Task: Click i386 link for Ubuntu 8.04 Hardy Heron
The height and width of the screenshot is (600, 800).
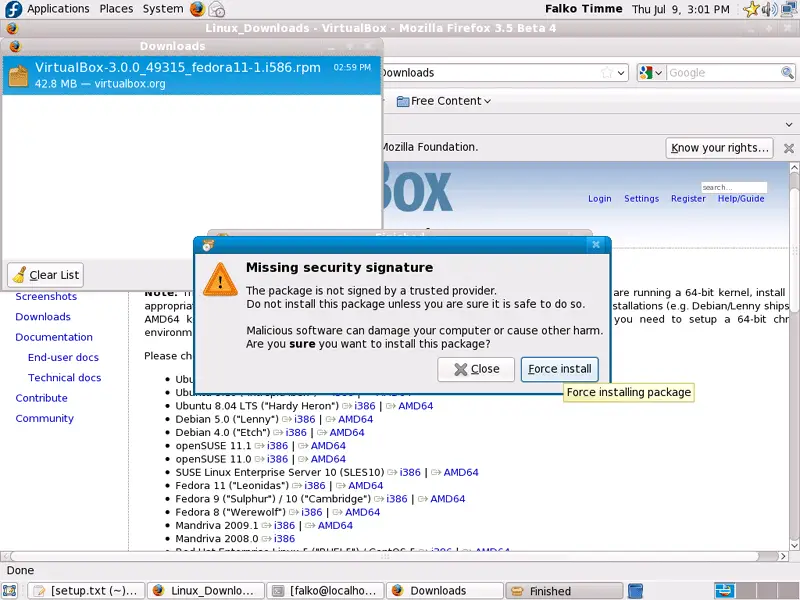Action: click(365, 406)
